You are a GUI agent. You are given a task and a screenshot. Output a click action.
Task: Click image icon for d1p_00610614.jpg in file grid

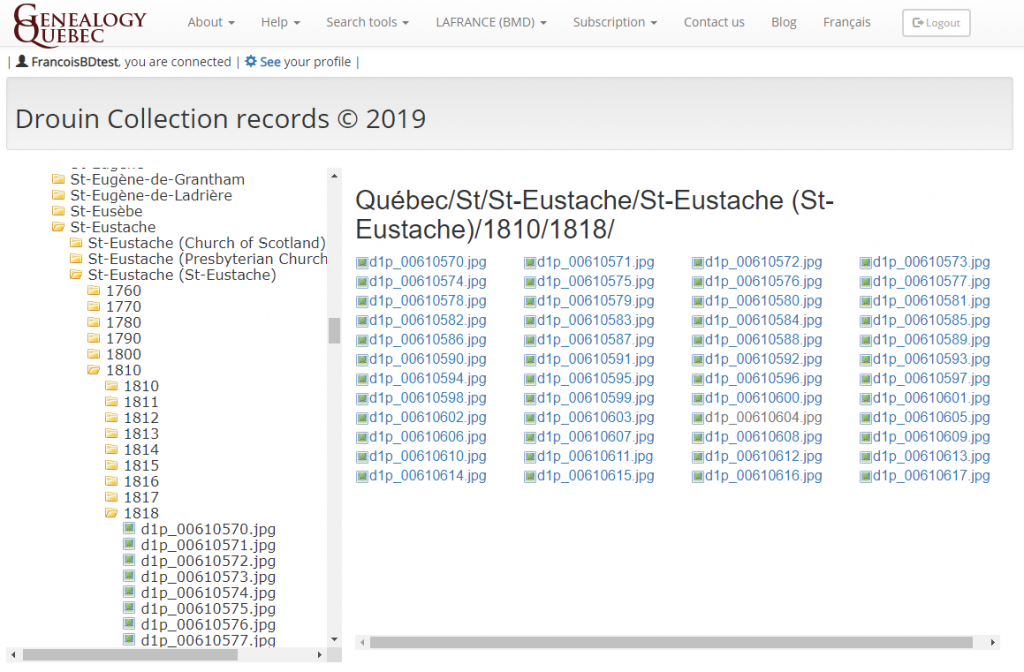[x=362, y=476]
